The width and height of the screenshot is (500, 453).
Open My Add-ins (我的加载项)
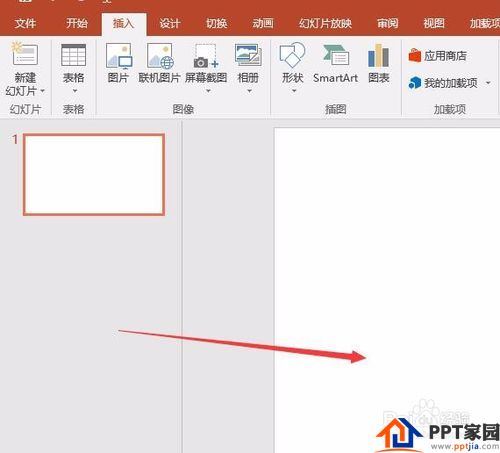tap(443, 83)
